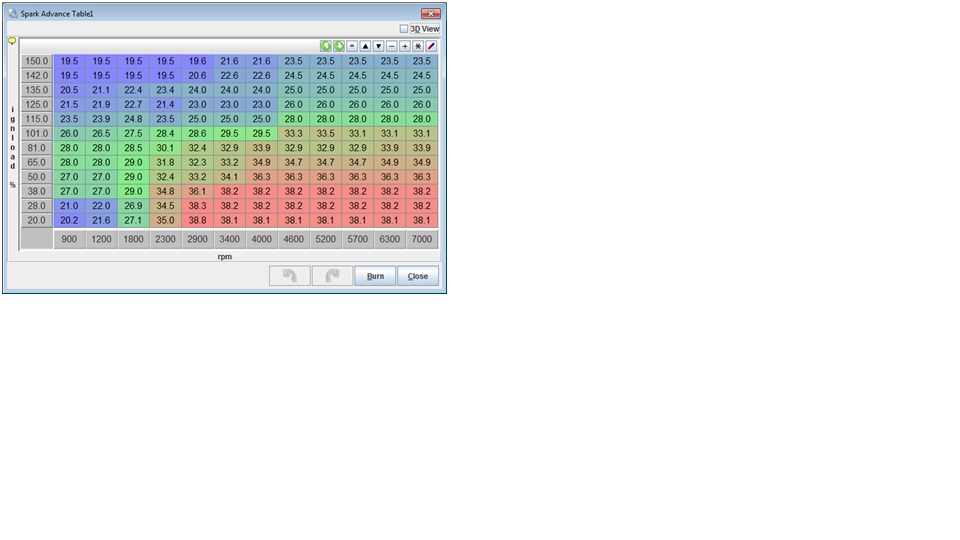The width and height of the screenshot is (960, 540).
Task: Select the 1200 rpm column header
Action: (x=102, y=239)
